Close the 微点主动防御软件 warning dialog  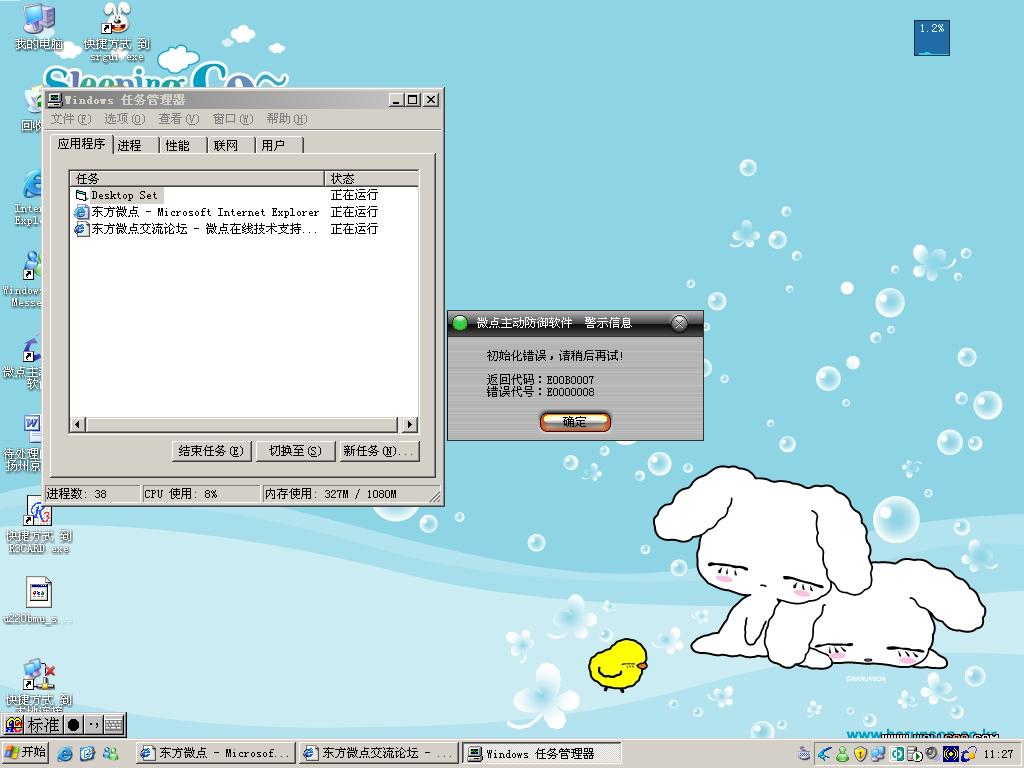point(679,323)
